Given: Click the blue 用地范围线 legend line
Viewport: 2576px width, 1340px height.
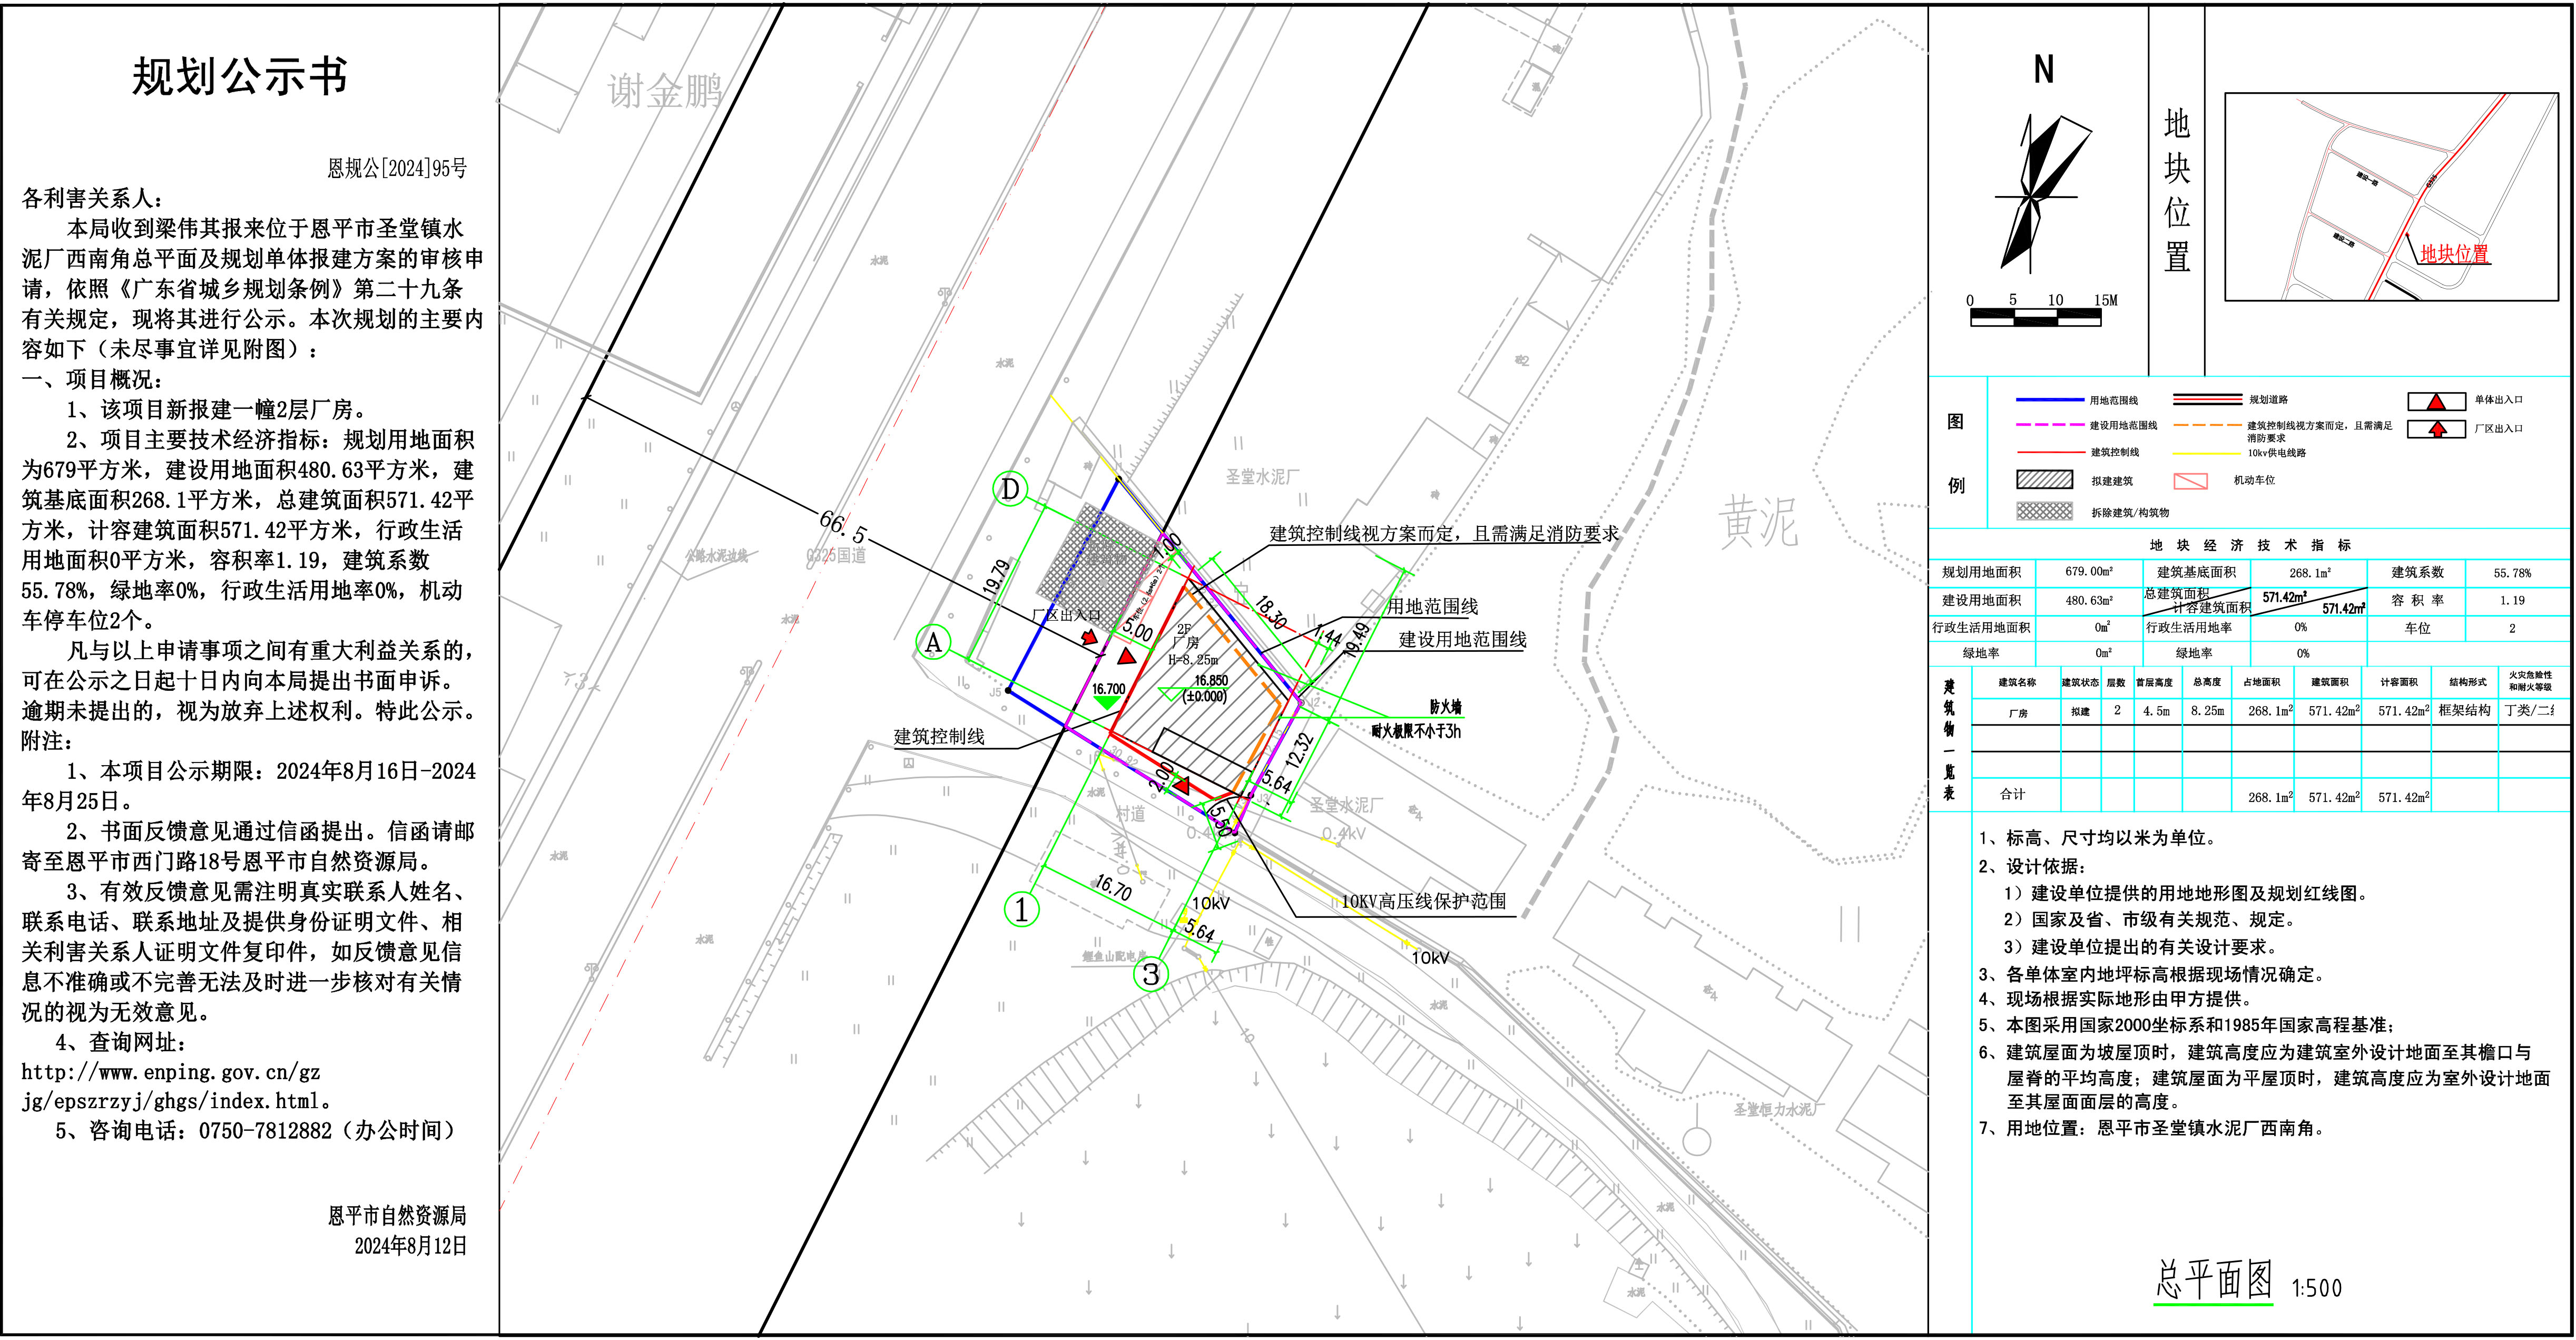Looking at the screenshot, I should tap(2050, 400).
